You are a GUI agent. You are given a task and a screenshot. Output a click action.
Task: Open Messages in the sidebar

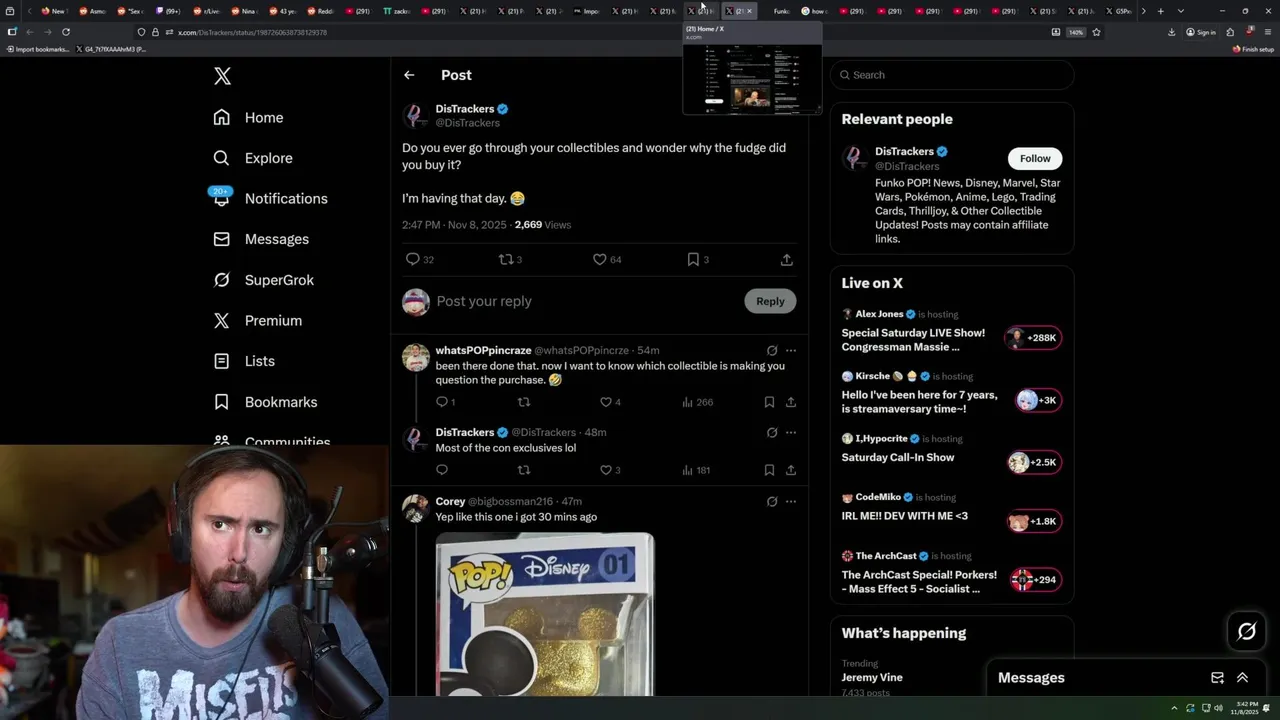261,239
